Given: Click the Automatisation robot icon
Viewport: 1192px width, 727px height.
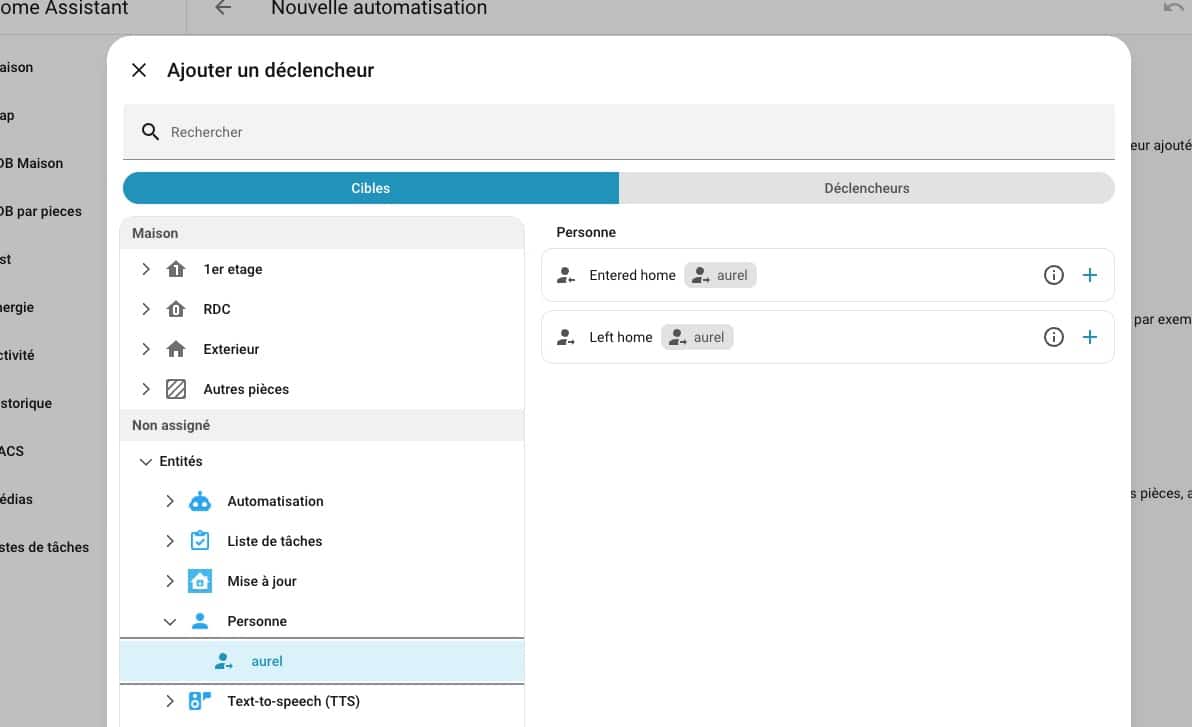Looking at the screenshot, I should click(x=200, y=501).
